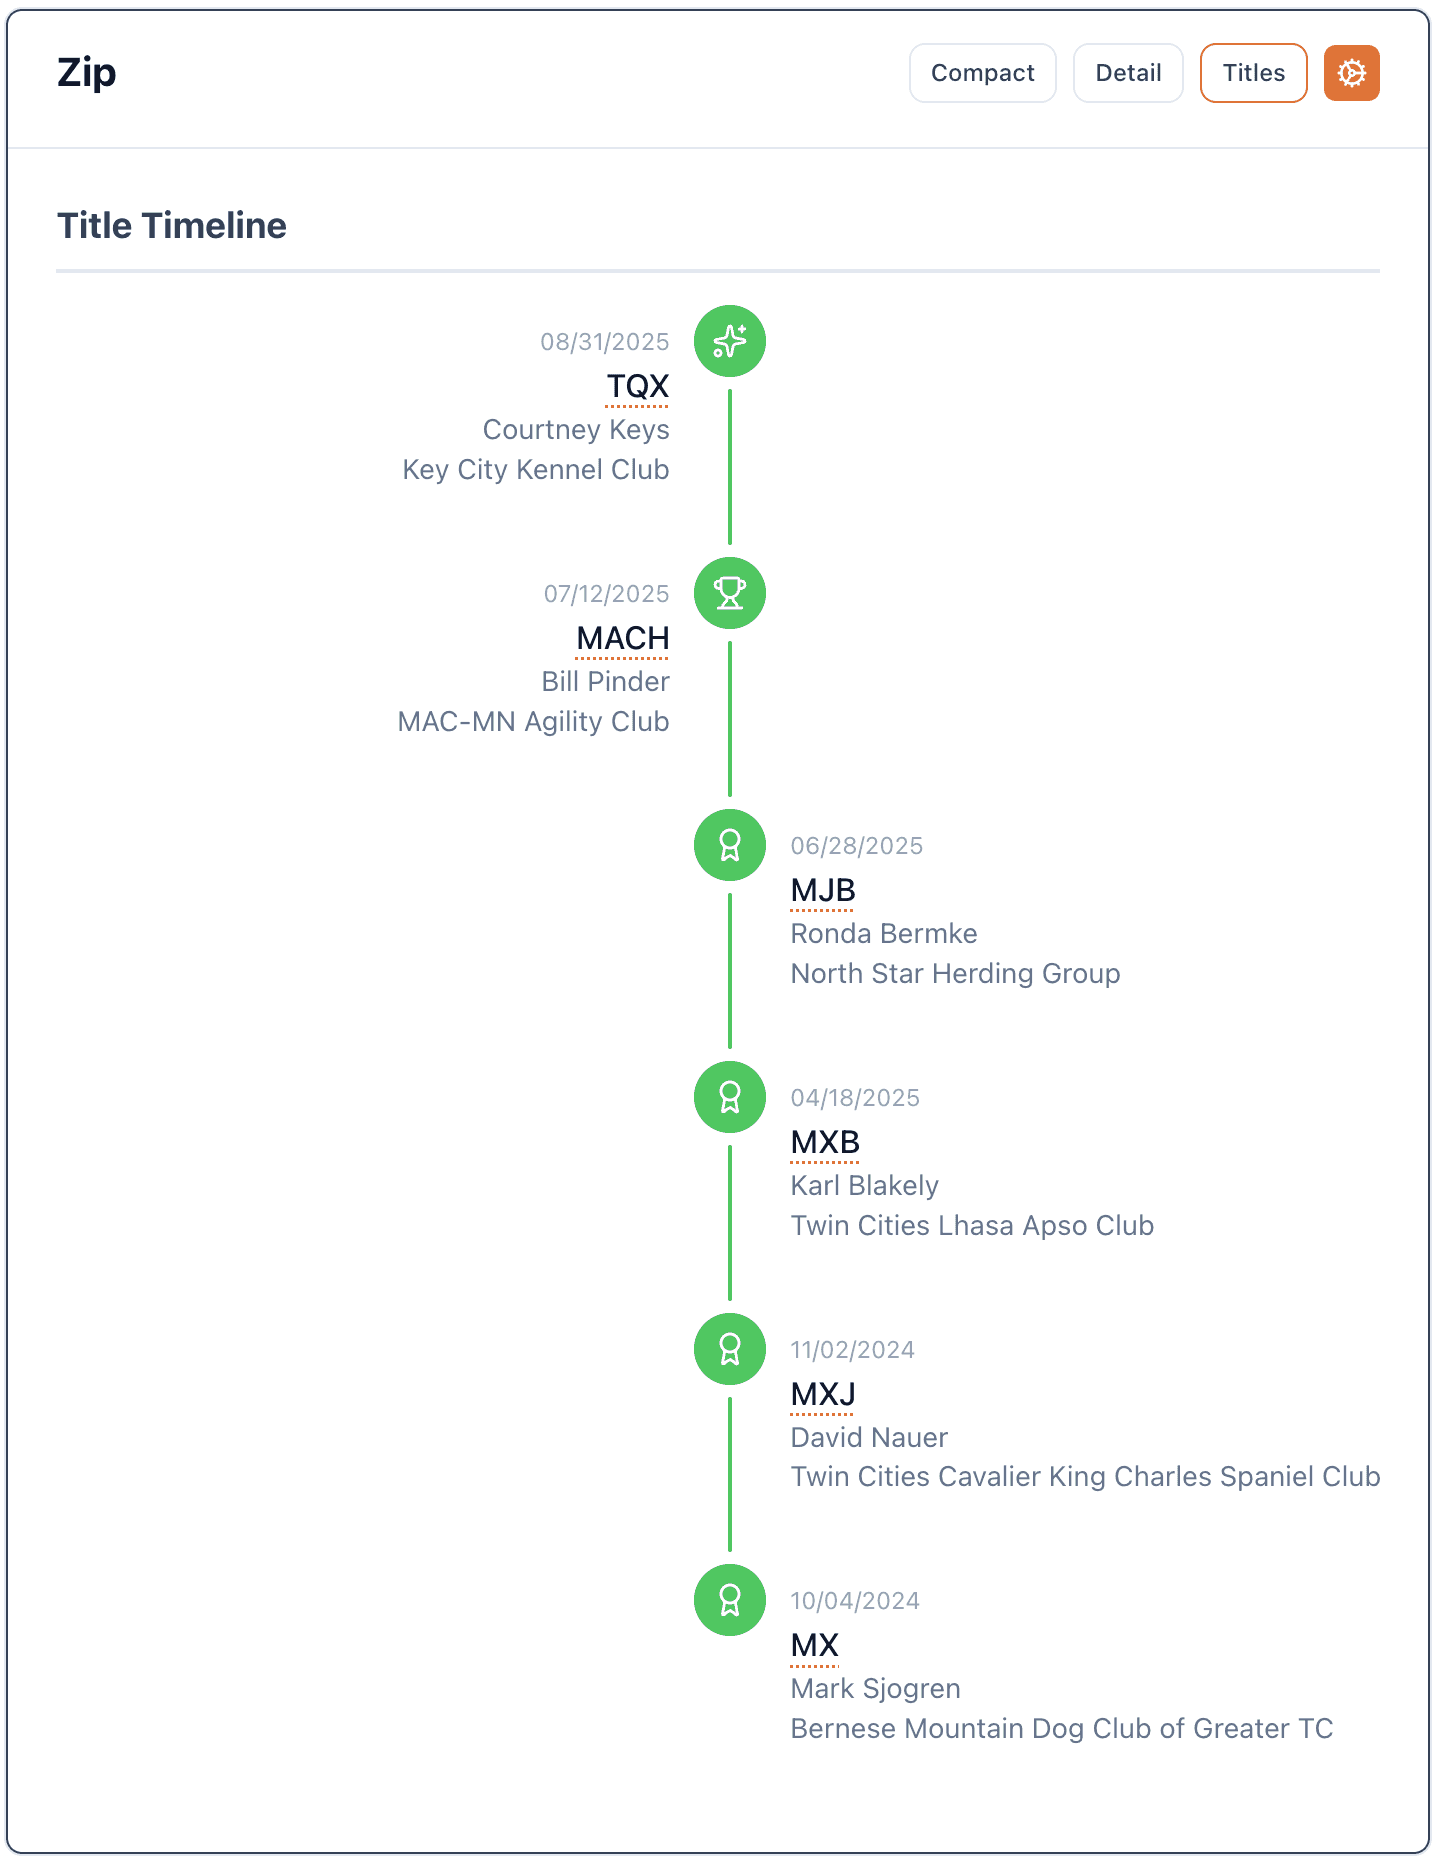Click the Key City Kennel Club text

click(535, 470)
